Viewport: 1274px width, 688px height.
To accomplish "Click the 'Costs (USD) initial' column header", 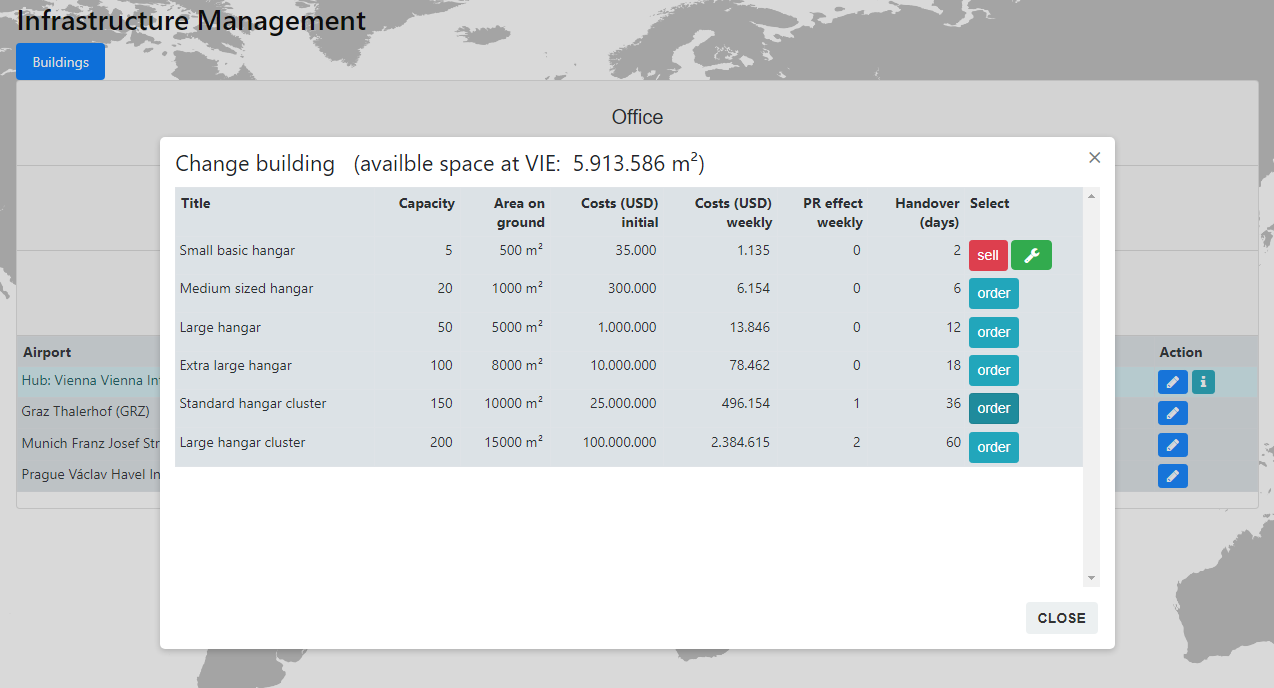I will [x=619, y=213].
